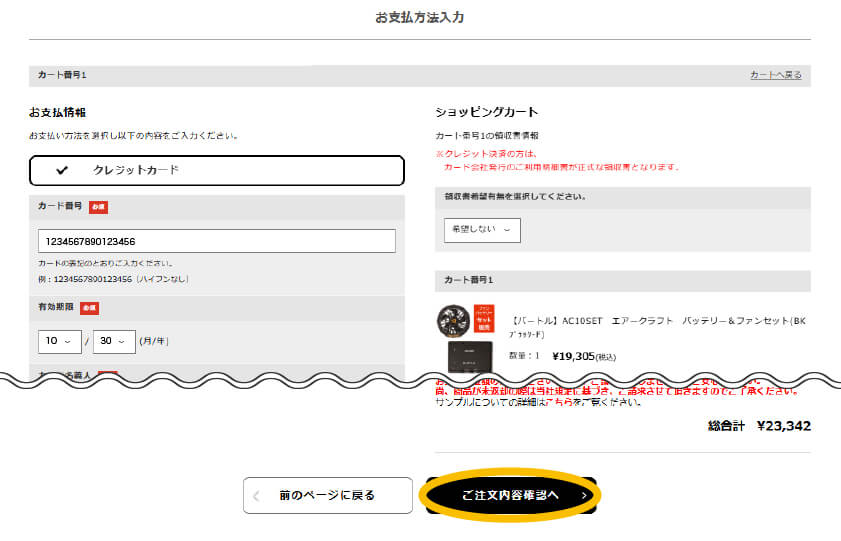Proceed with the ご注文内容確認へ button
841x541 pixels.
[x=510, y=495]
